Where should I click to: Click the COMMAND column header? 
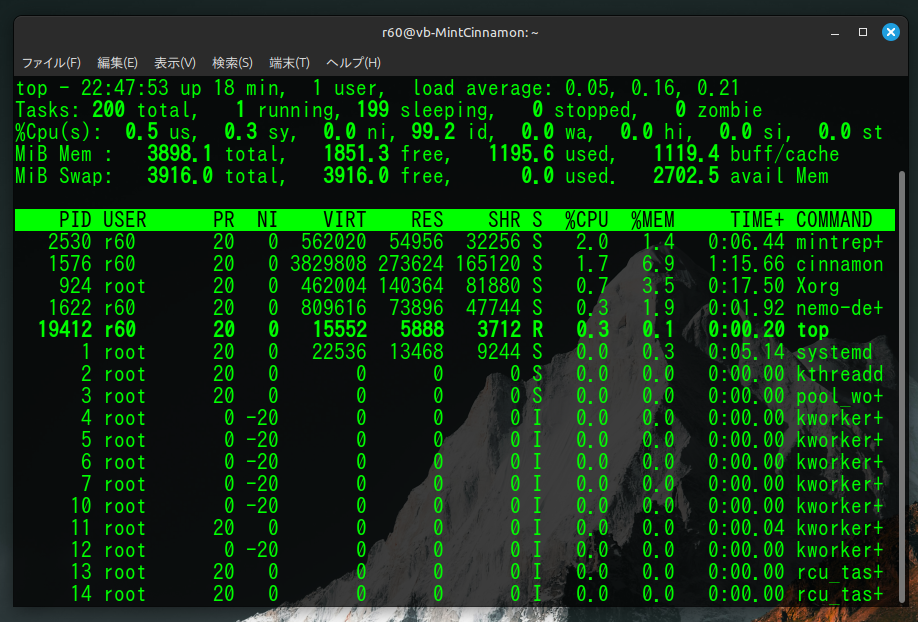pyautogui.click(x=834, y=220)
